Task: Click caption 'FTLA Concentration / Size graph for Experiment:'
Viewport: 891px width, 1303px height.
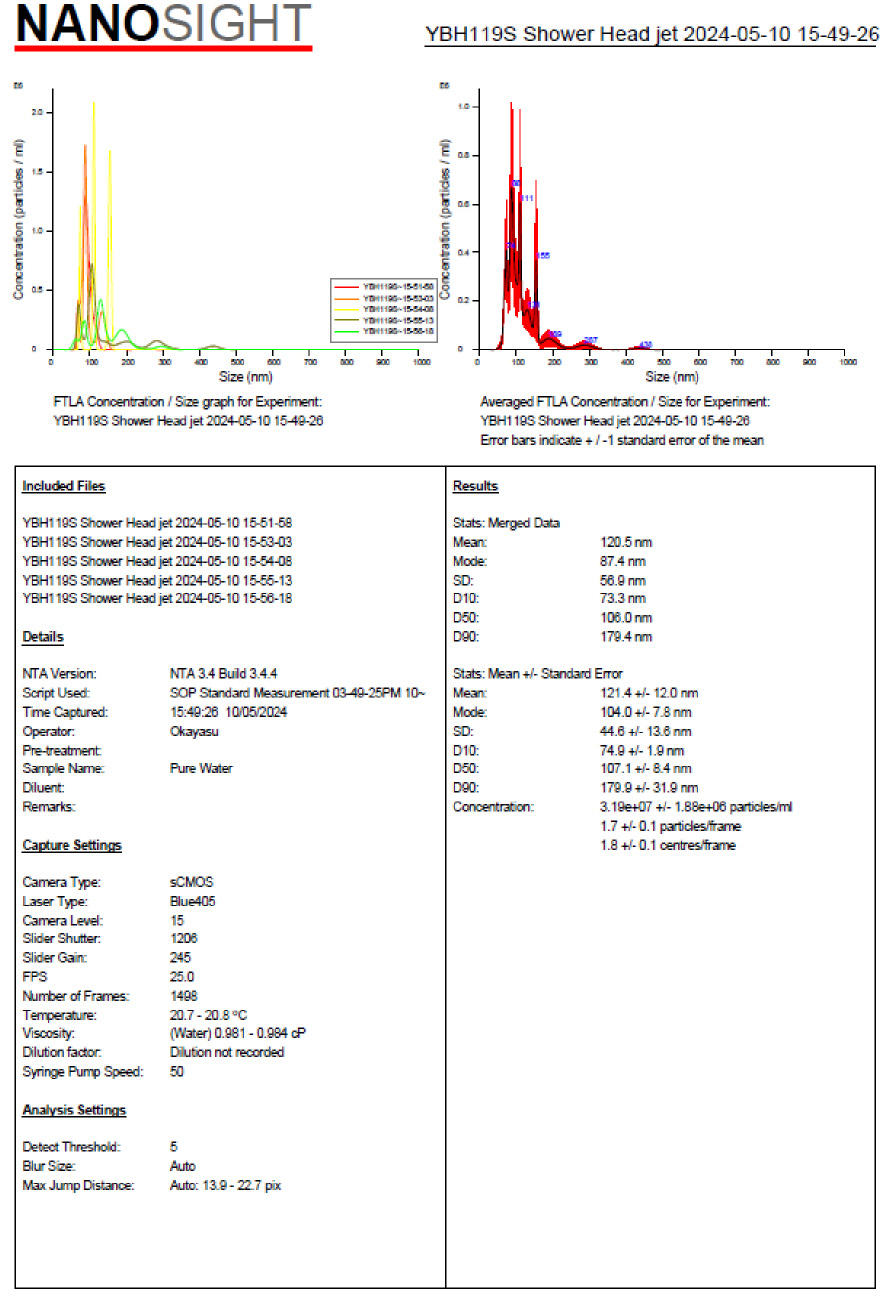Action: (x=188, y=401)
